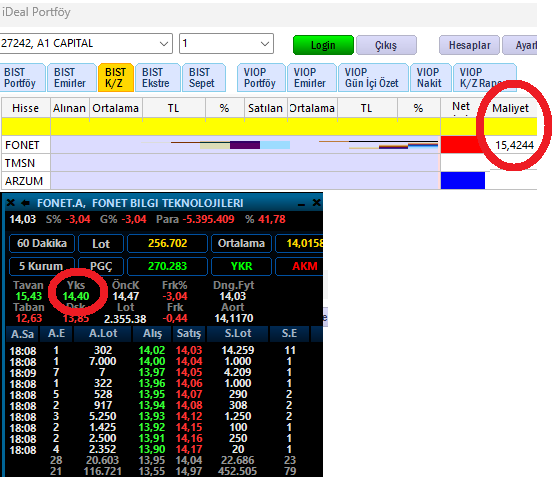Click the Tavan value 15,43
This screenshot has width=553, height=477.
(x=29, y=296)
